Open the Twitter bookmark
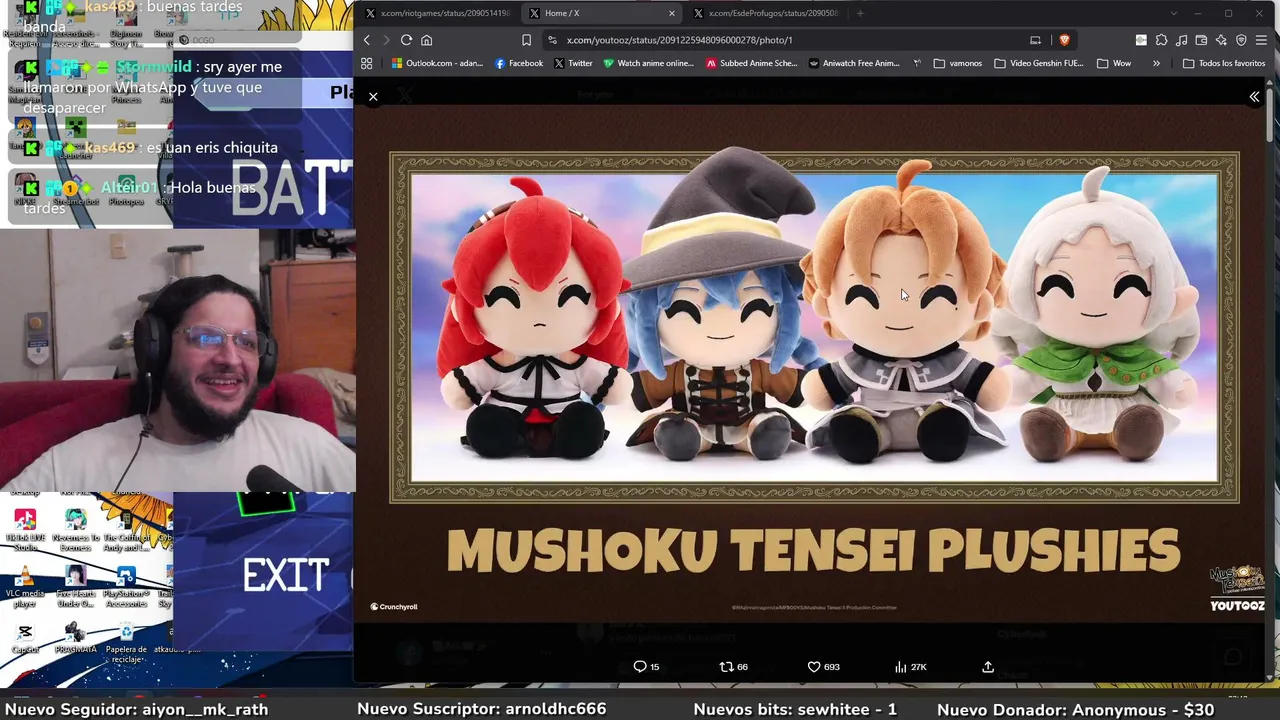 click(573, 63)
